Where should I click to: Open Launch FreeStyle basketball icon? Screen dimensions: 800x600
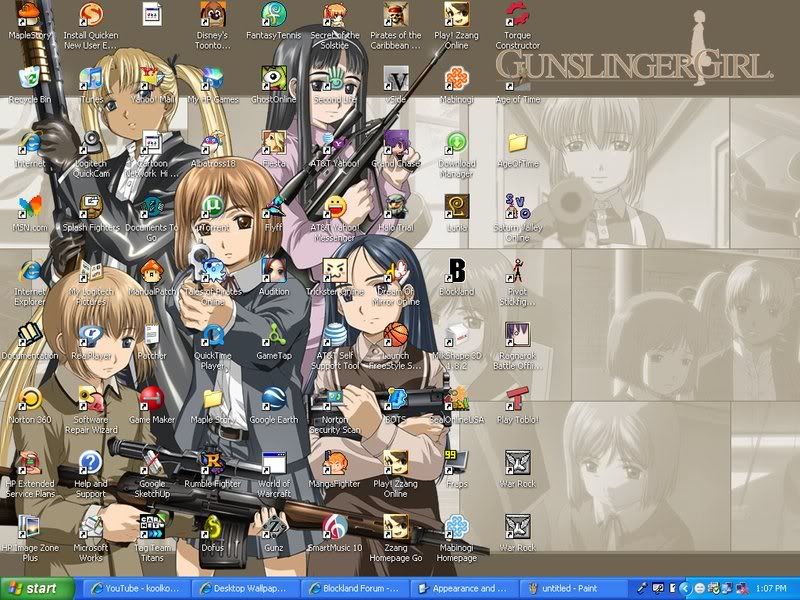point(396,335)
